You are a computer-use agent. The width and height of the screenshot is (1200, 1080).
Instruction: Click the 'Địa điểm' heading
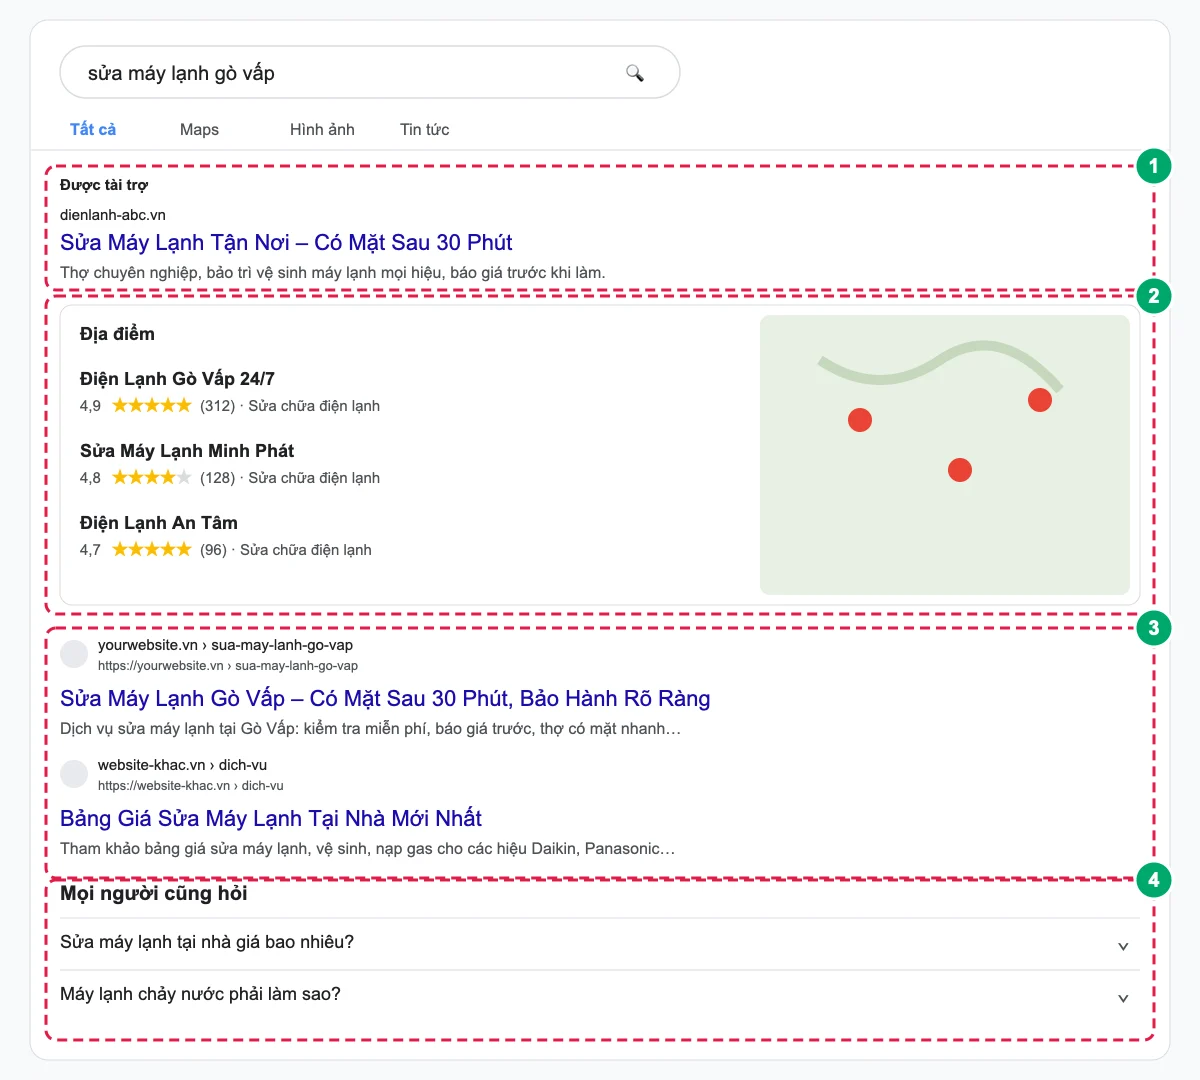pyautogui.click(x=117, y=333)
